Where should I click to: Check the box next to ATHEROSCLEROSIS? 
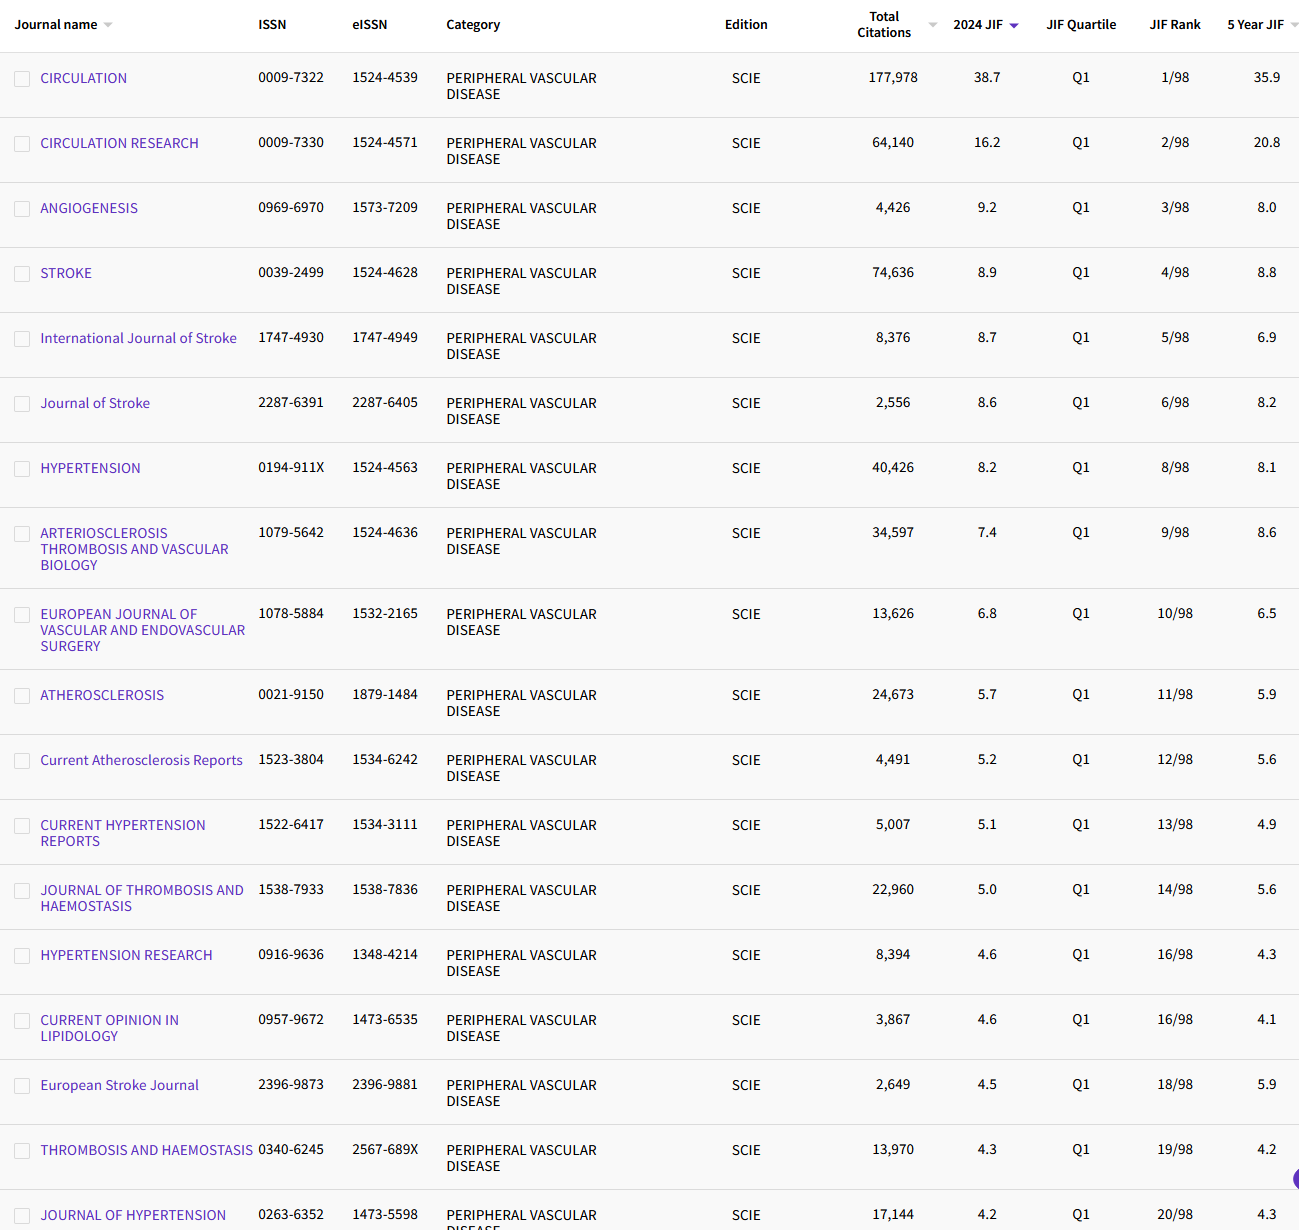[22, 696]
